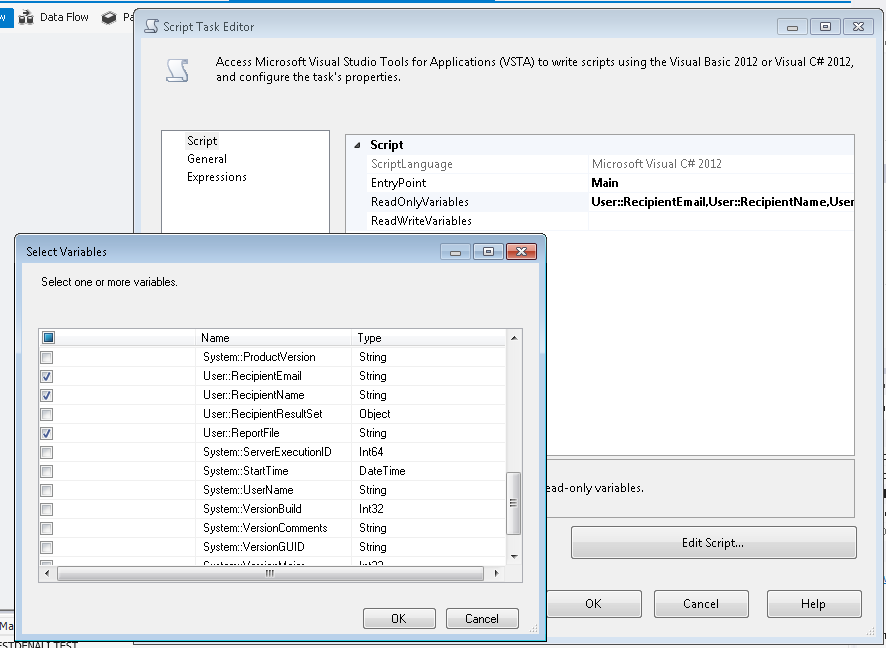
Task: Check the User::RecipientResultSet checkbox
Action: pyautogui.click(x=47, y=414)
